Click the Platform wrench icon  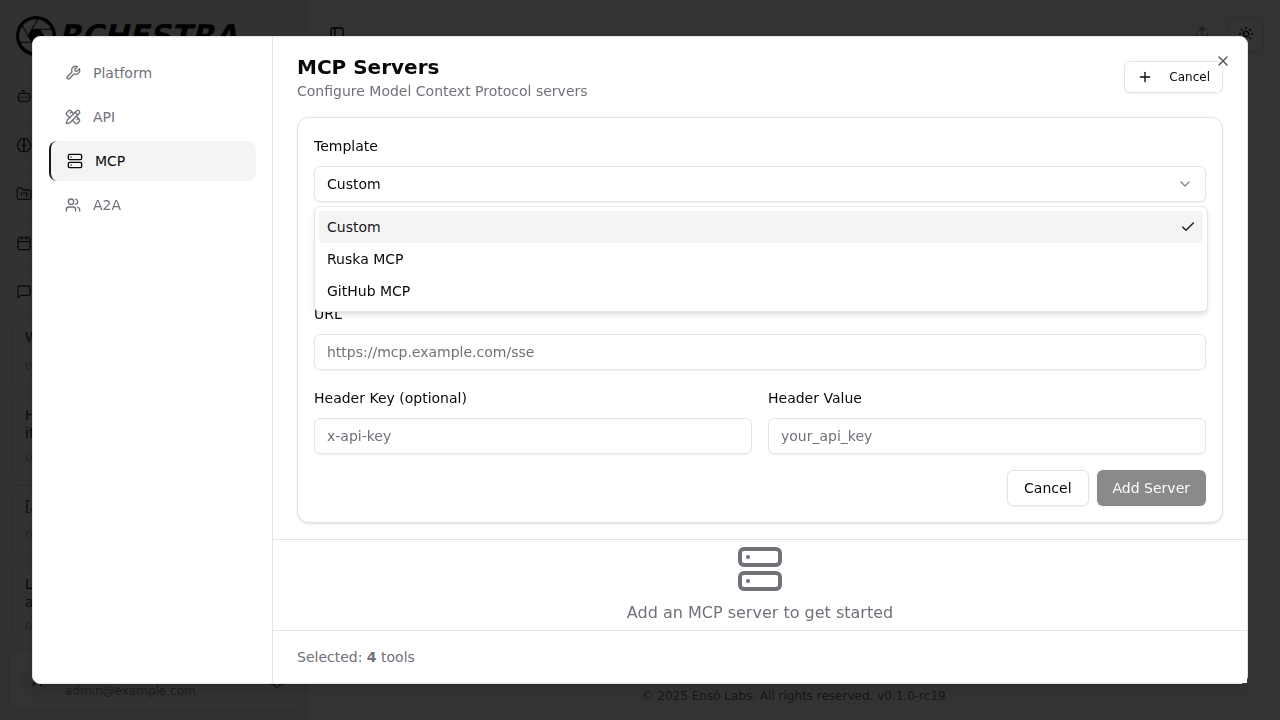[73, 73]
